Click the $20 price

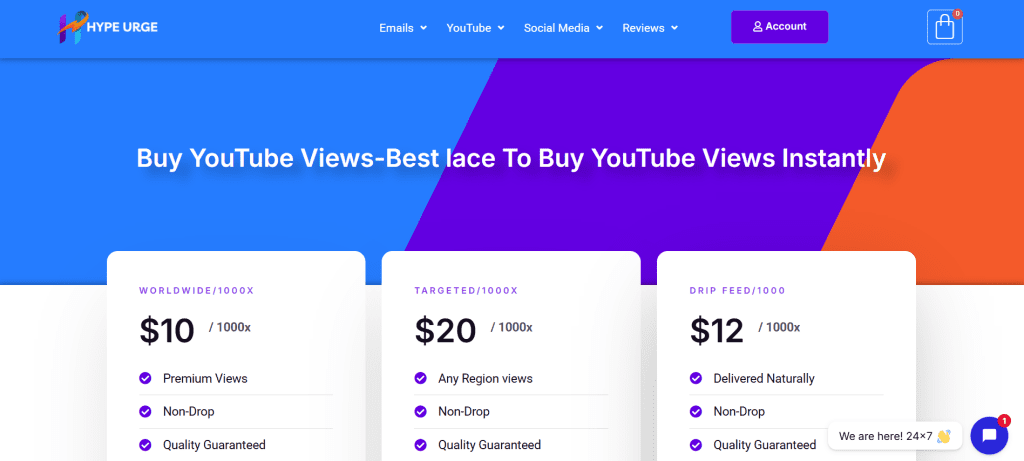[x=445, y=330]
